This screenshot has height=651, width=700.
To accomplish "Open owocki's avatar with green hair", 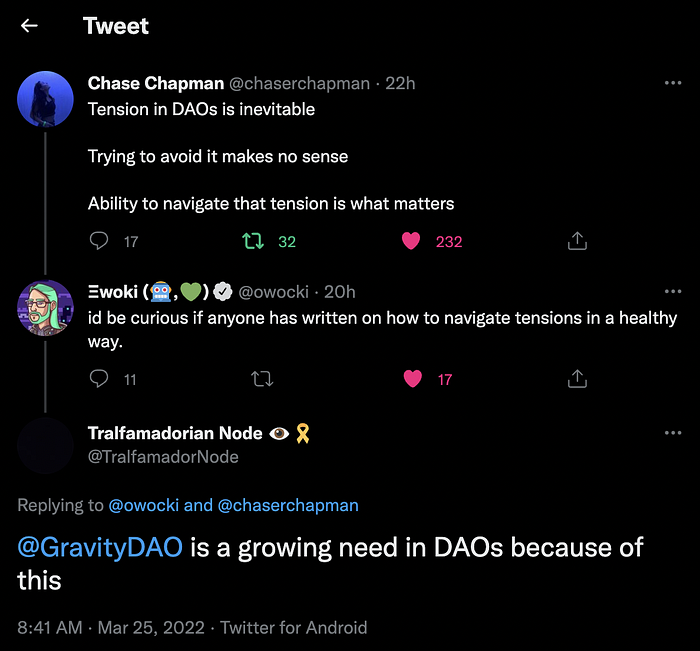I will pos(45,308).
